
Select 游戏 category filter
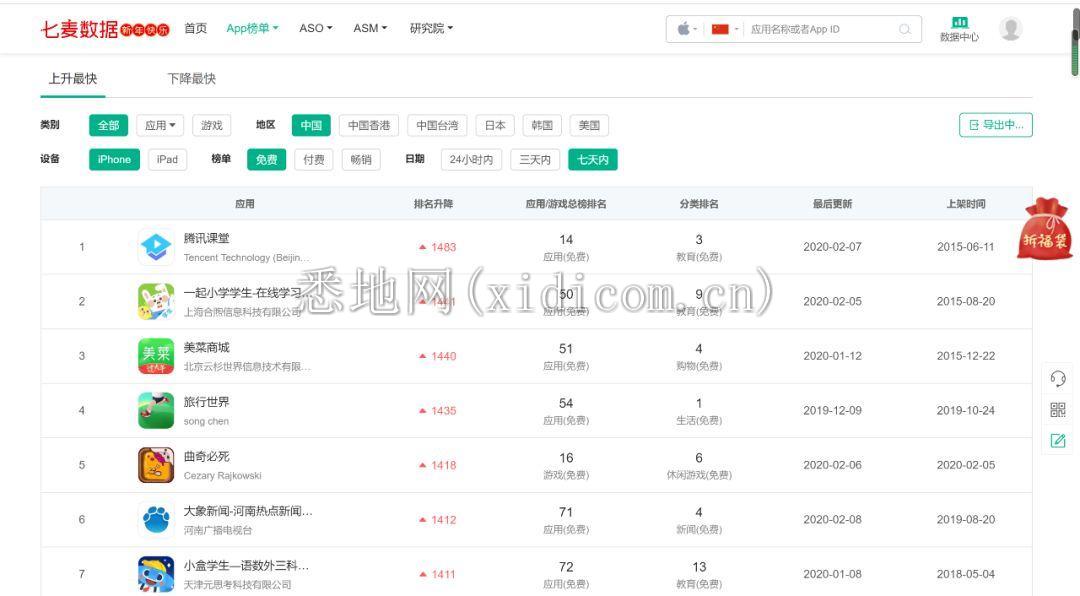click(x=211, y=125)
